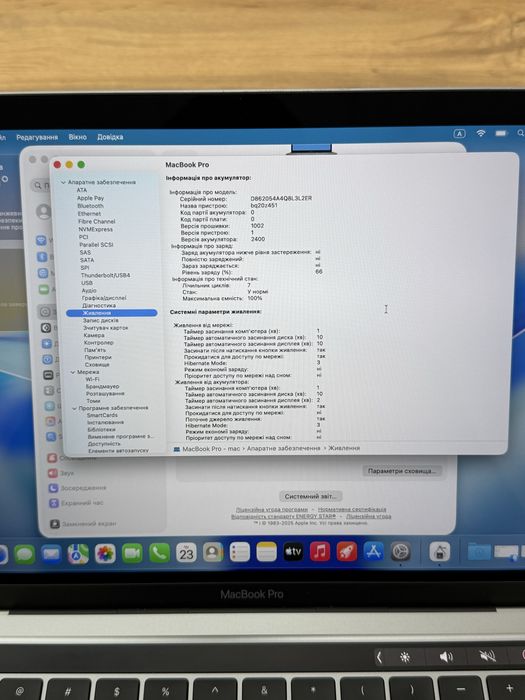This screenshot has height=700, width=525.
Task: Open the blue Downloads folder in the Dock
Action: click(479, 552)
